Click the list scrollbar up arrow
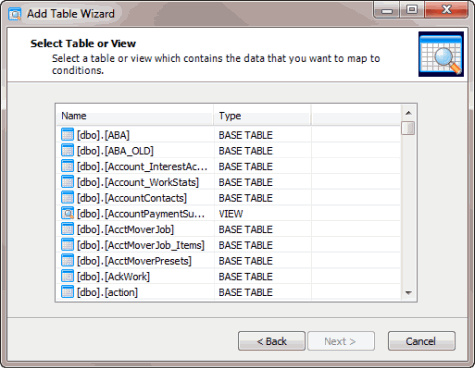Screen dimensions: 475x368 pyautogui.click(x=408, y=113)
